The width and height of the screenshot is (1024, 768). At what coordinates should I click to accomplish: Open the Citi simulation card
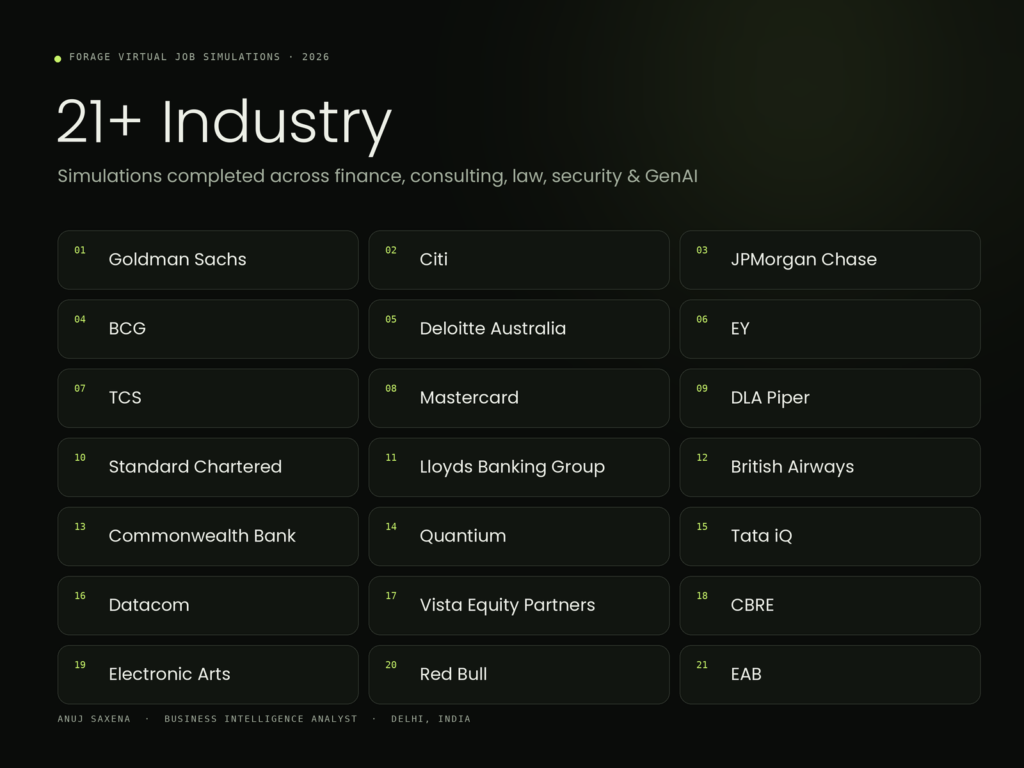tap(519, 260)
